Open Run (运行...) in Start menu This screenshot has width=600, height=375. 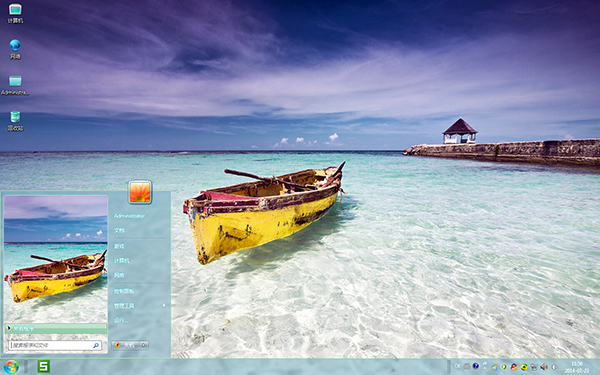point(121,320)
